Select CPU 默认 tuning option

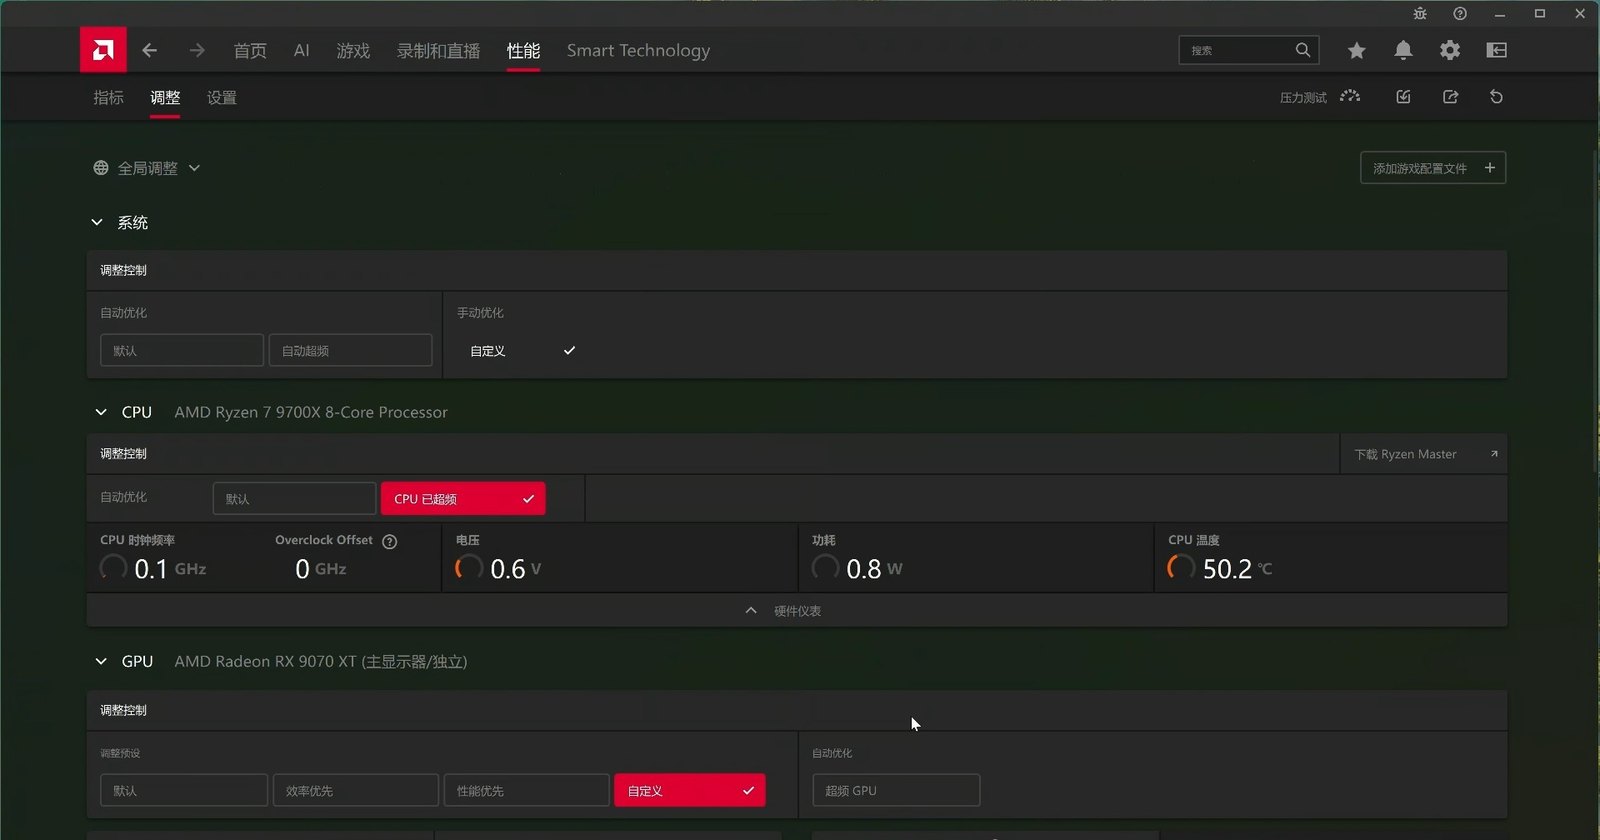(294, 499)
